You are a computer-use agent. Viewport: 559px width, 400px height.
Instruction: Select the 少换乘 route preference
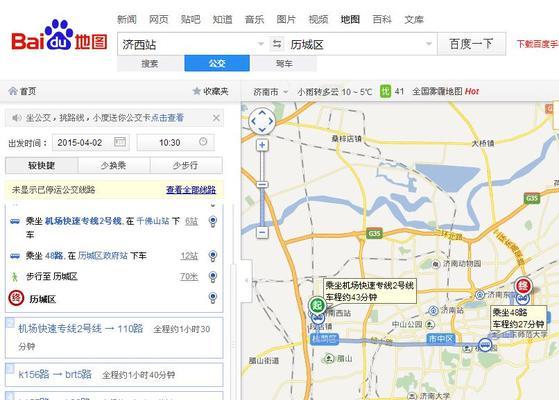pos(114,165)
